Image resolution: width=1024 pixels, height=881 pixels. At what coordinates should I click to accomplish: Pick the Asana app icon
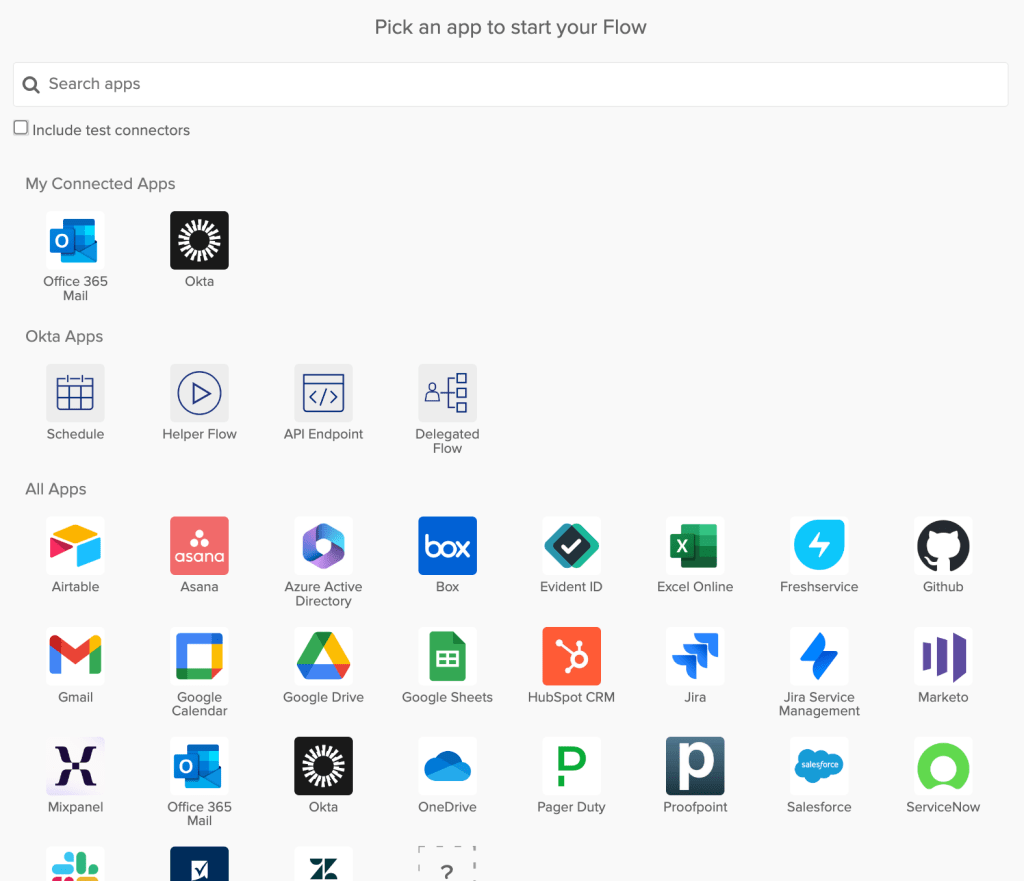tap(199, 546)
